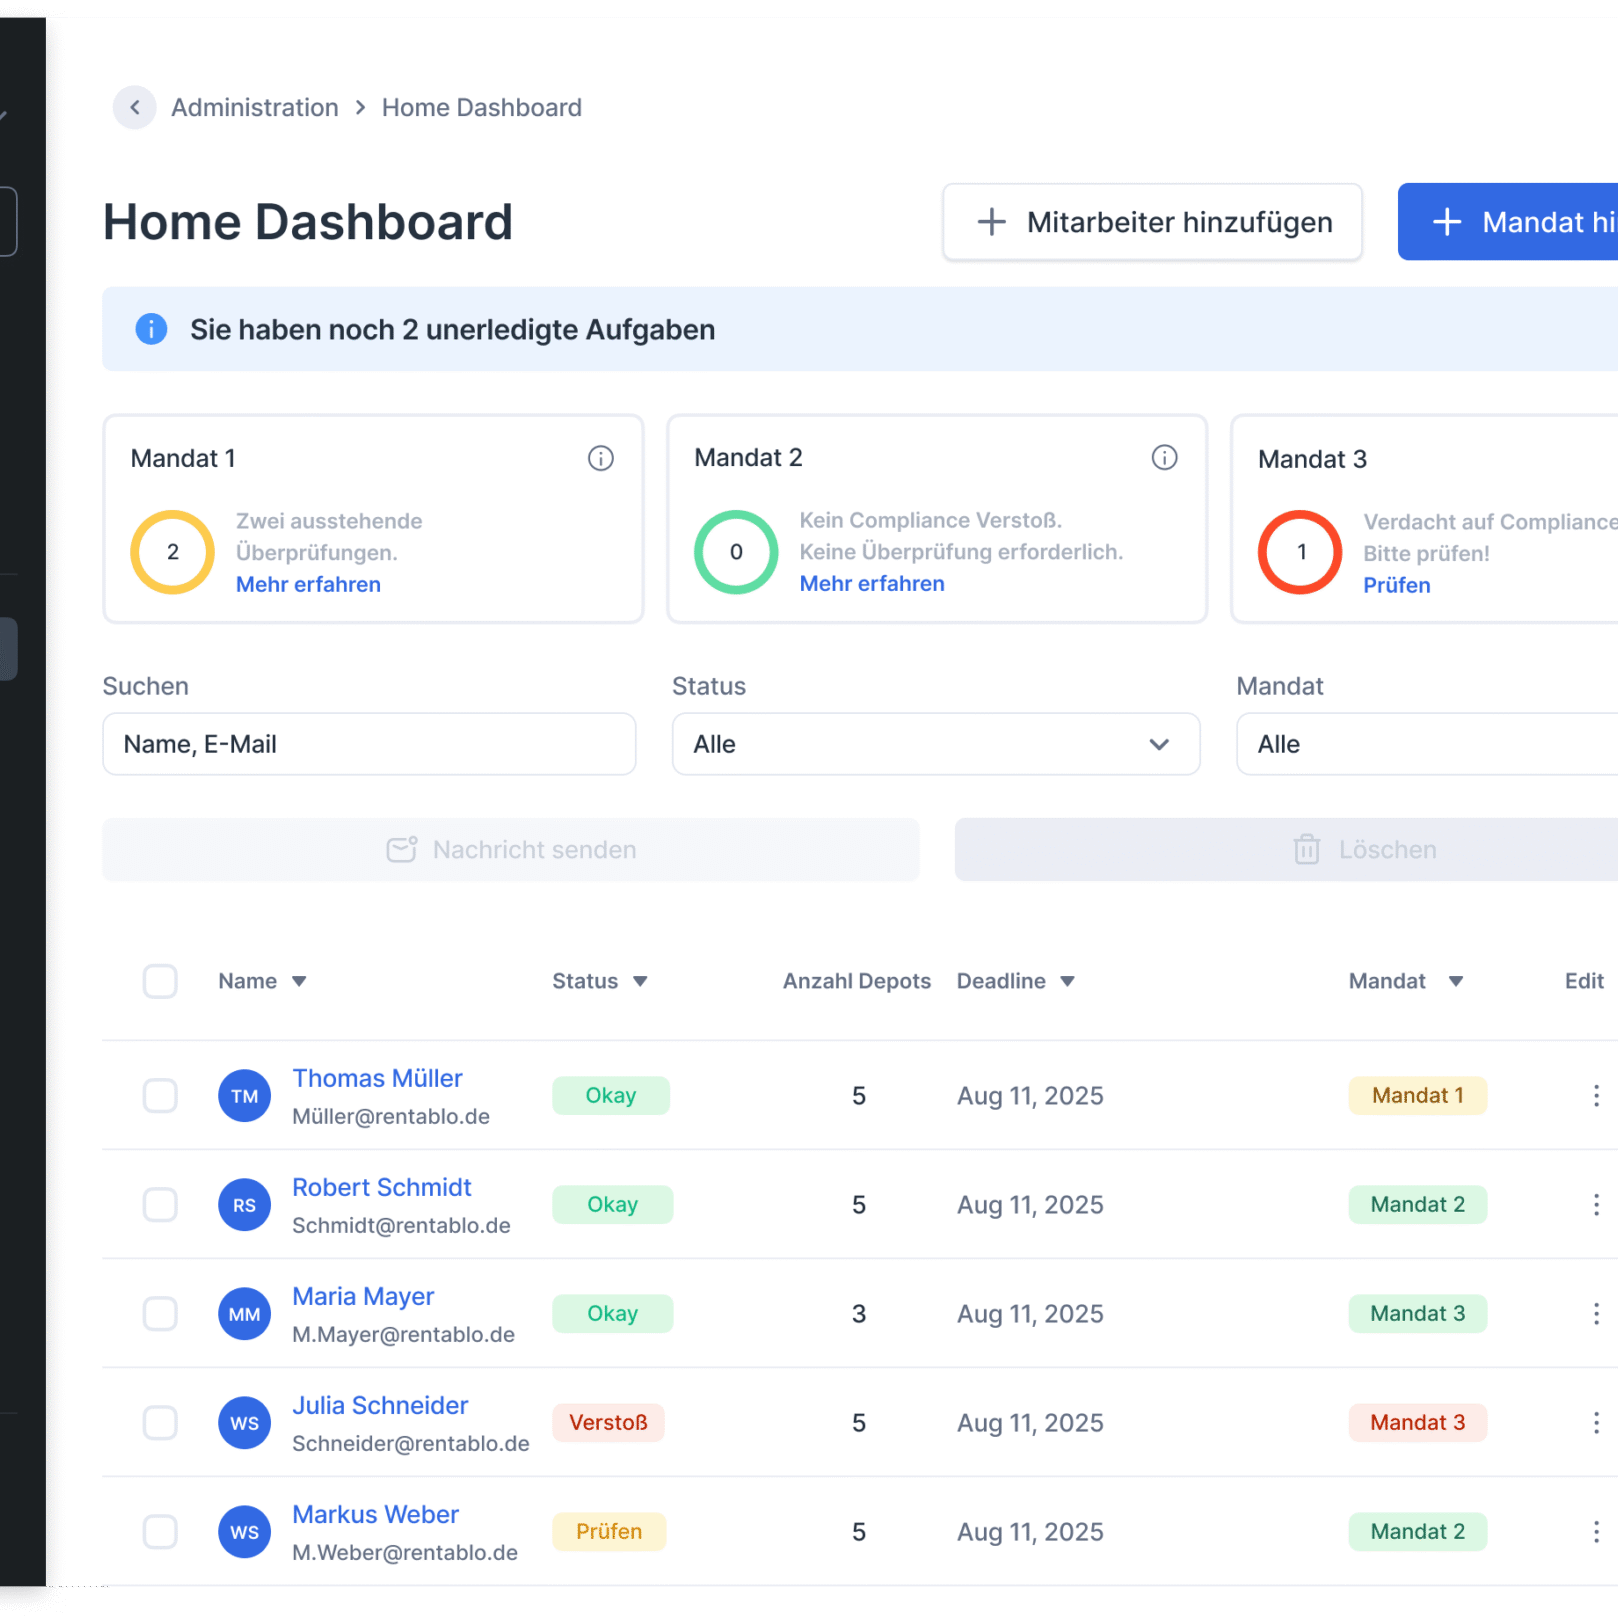Click into the Name, E-Mail search field
The height and width of the screenshot is (1618, 1618).
pyautogui.click(x=369, y=744)
